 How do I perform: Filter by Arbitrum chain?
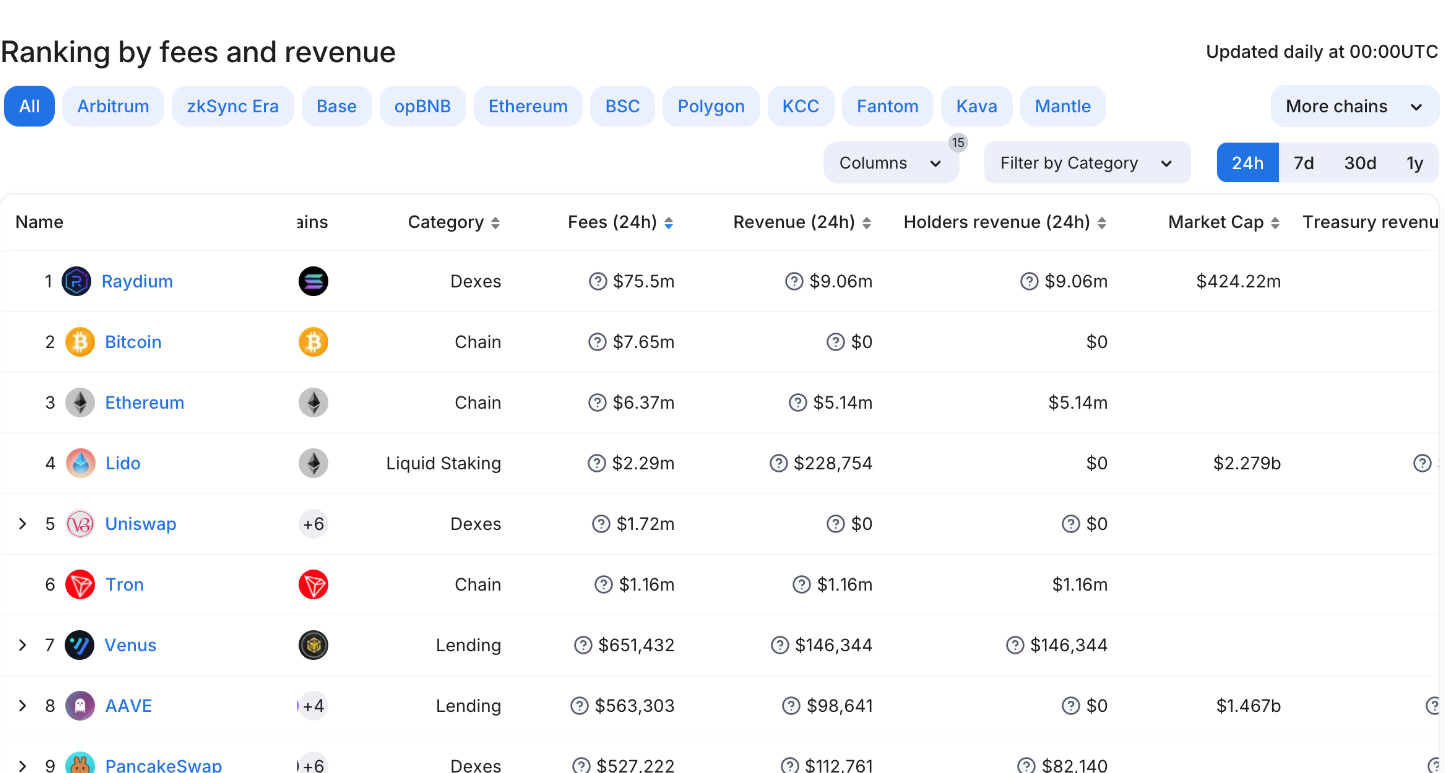[x=113, y=106]
